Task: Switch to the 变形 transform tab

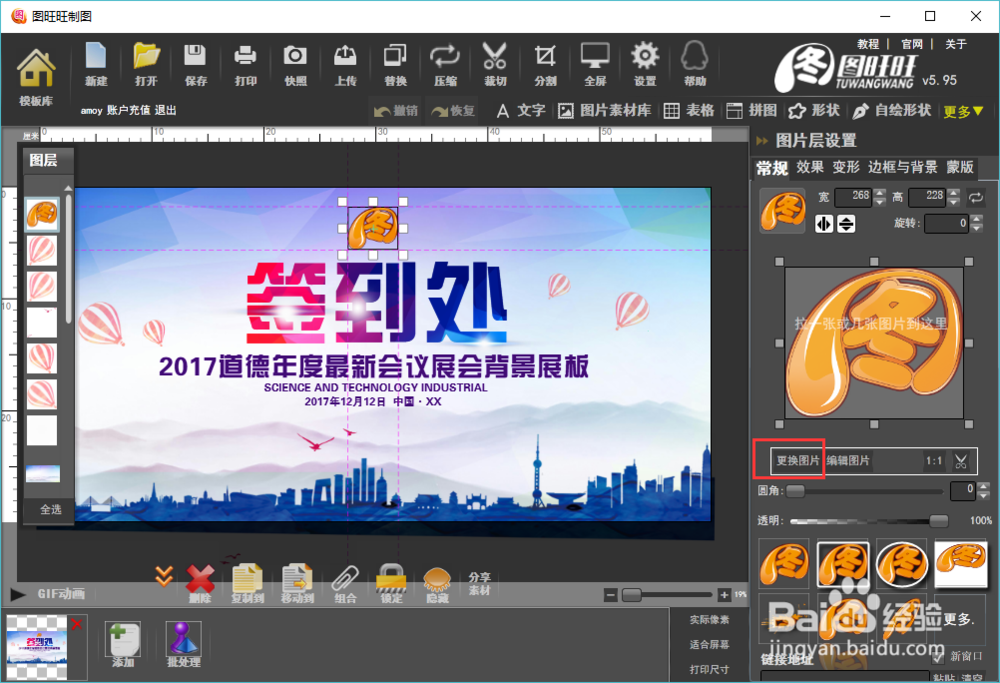Action: click(846, 167)
